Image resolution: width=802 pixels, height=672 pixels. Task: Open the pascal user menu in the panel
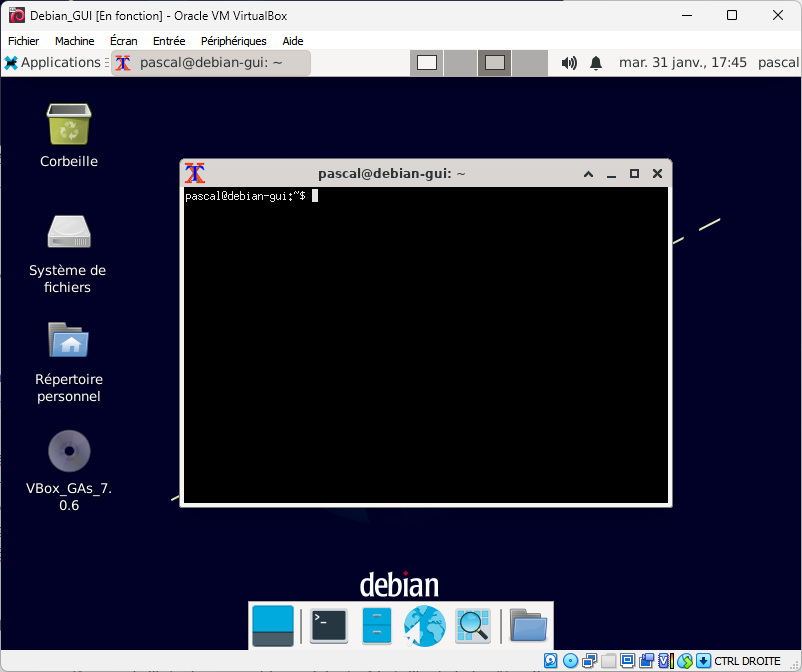tap(778, 62)
